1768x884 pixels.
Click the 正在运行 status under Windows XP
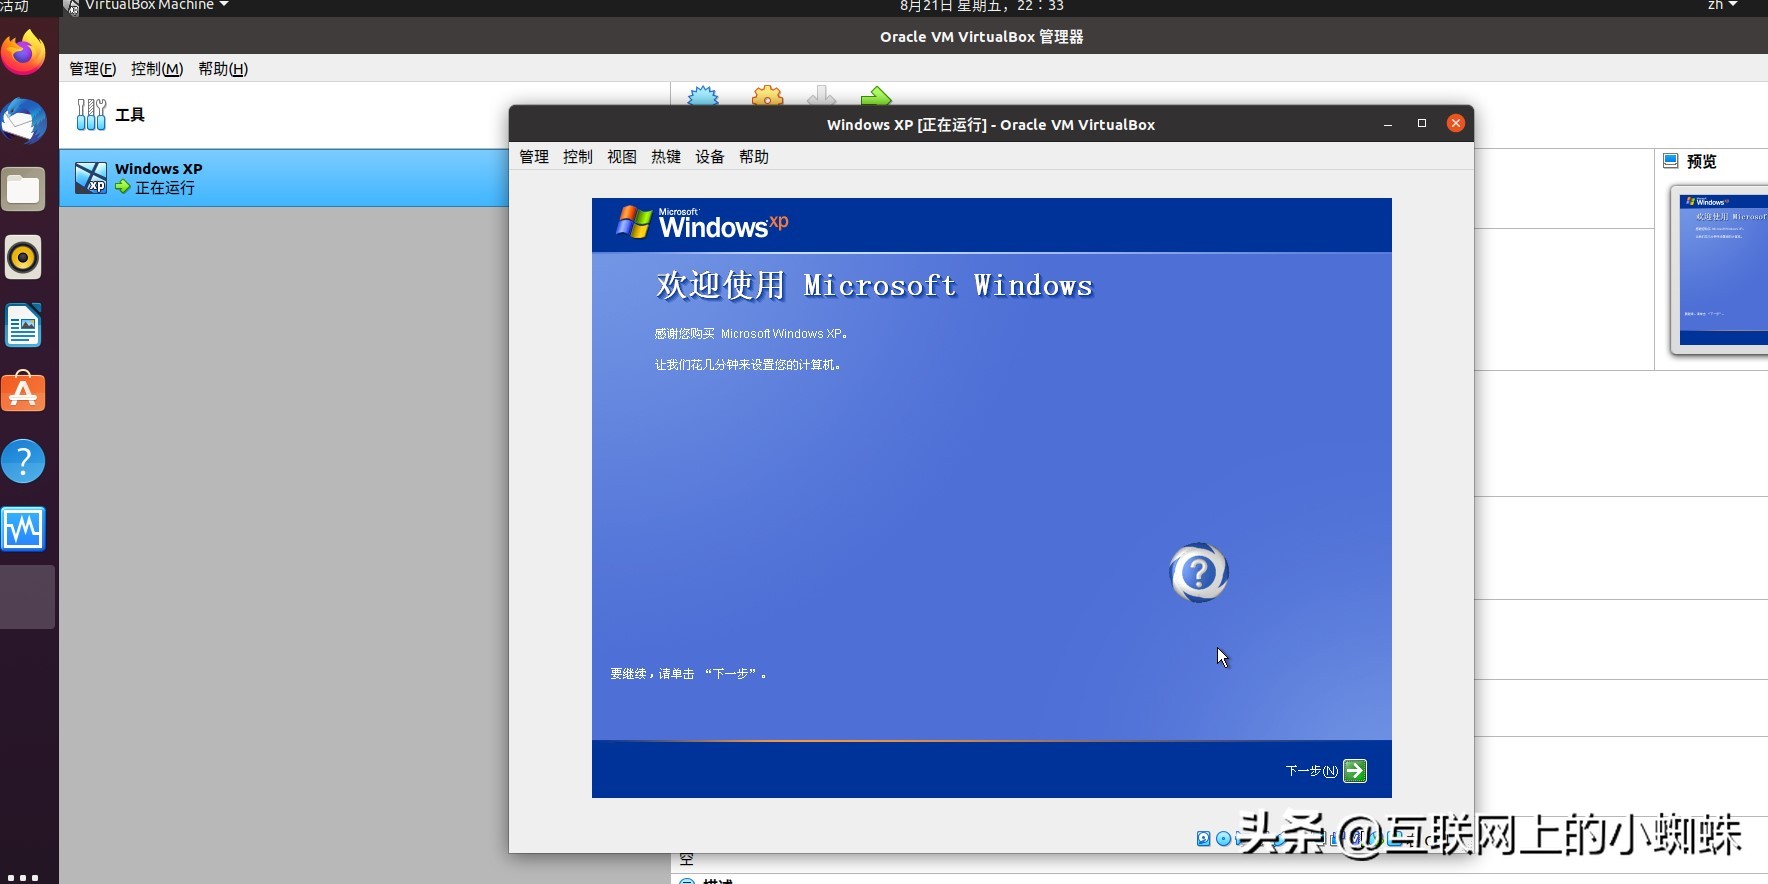click(165, 188)
